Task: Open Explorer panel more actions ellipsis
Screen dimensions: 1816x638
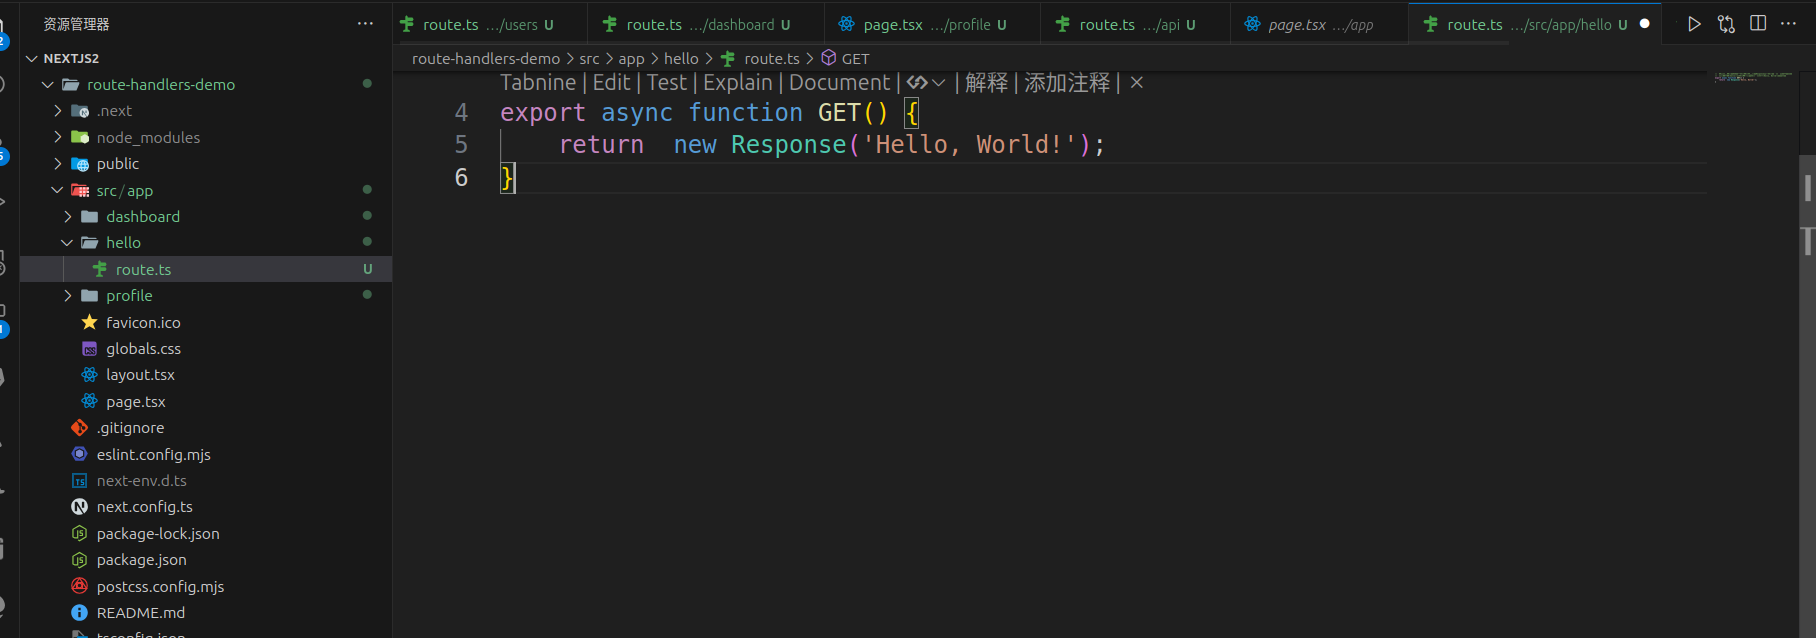Action: (365, 24)
